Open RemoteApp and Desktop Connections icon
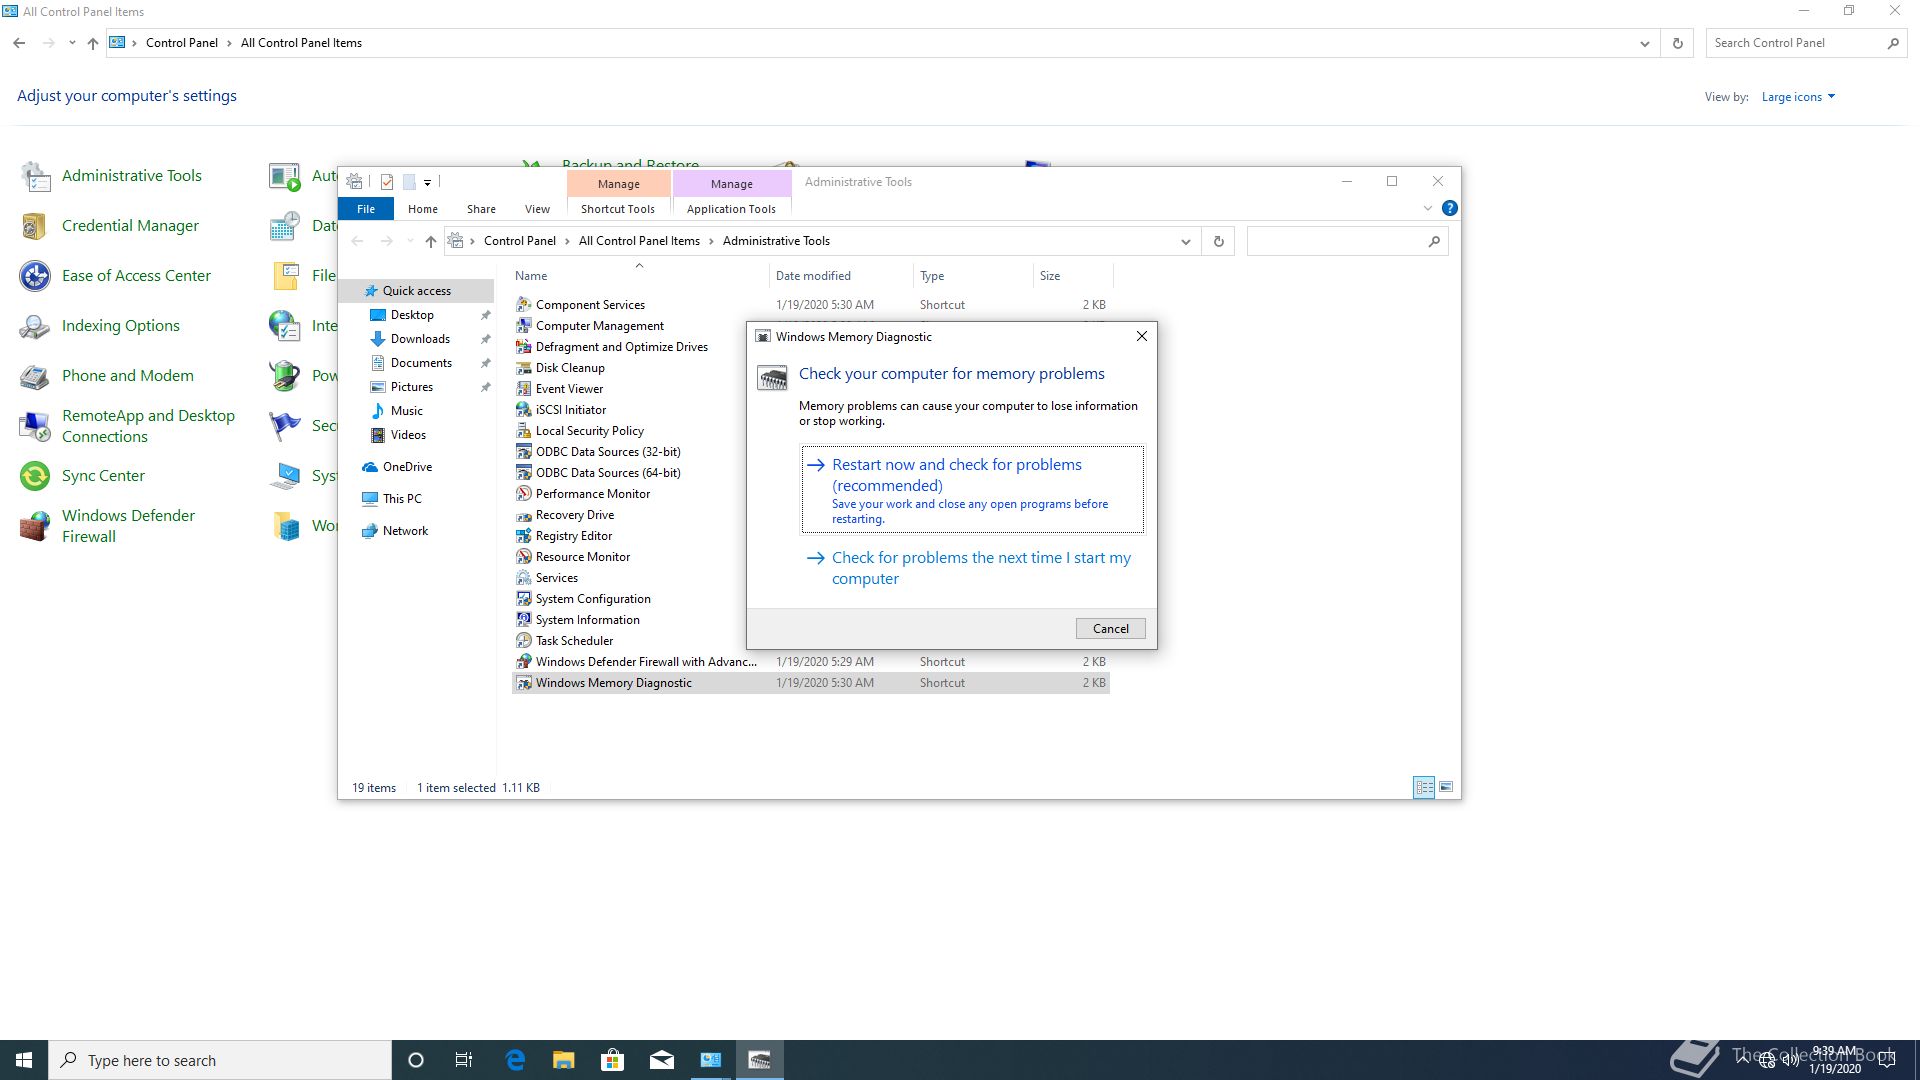 point(36,426)
